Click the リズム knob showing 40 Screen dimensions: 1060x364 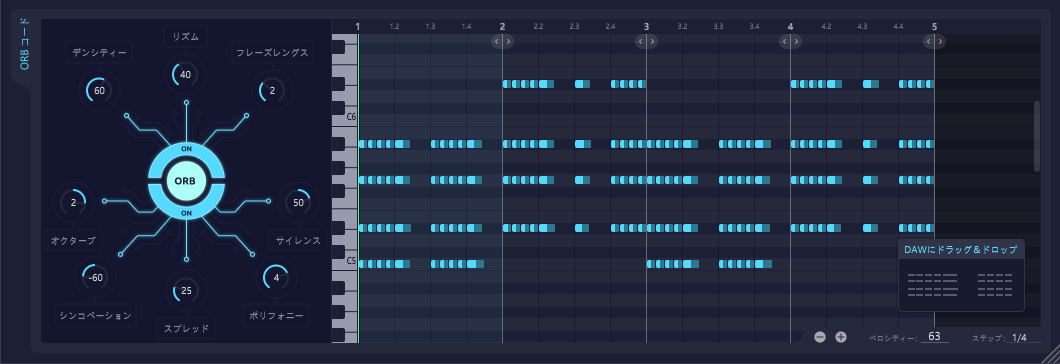(186, 75)
